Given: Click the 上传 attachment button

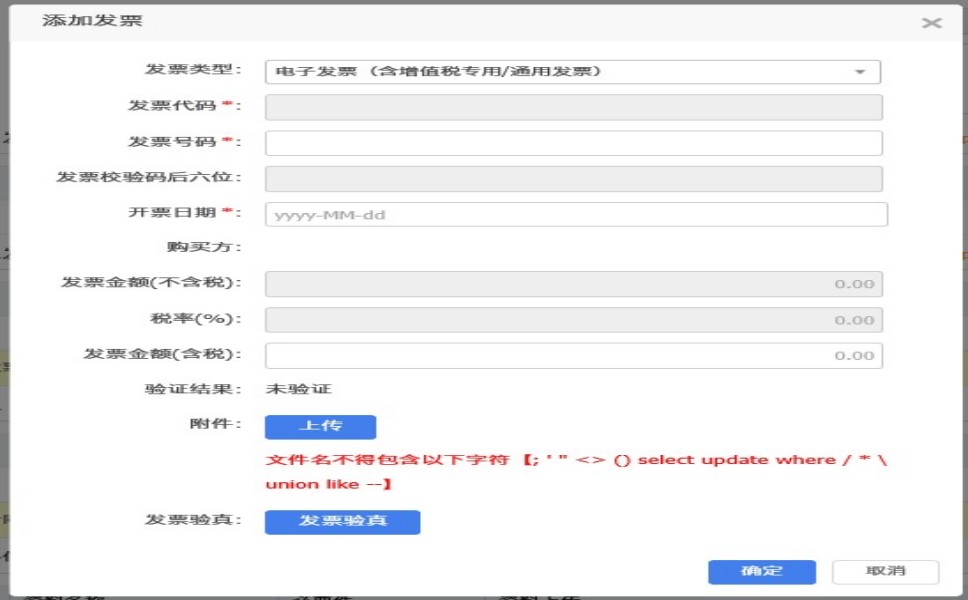Looking at the screenshot, I should tap(320, 427).
